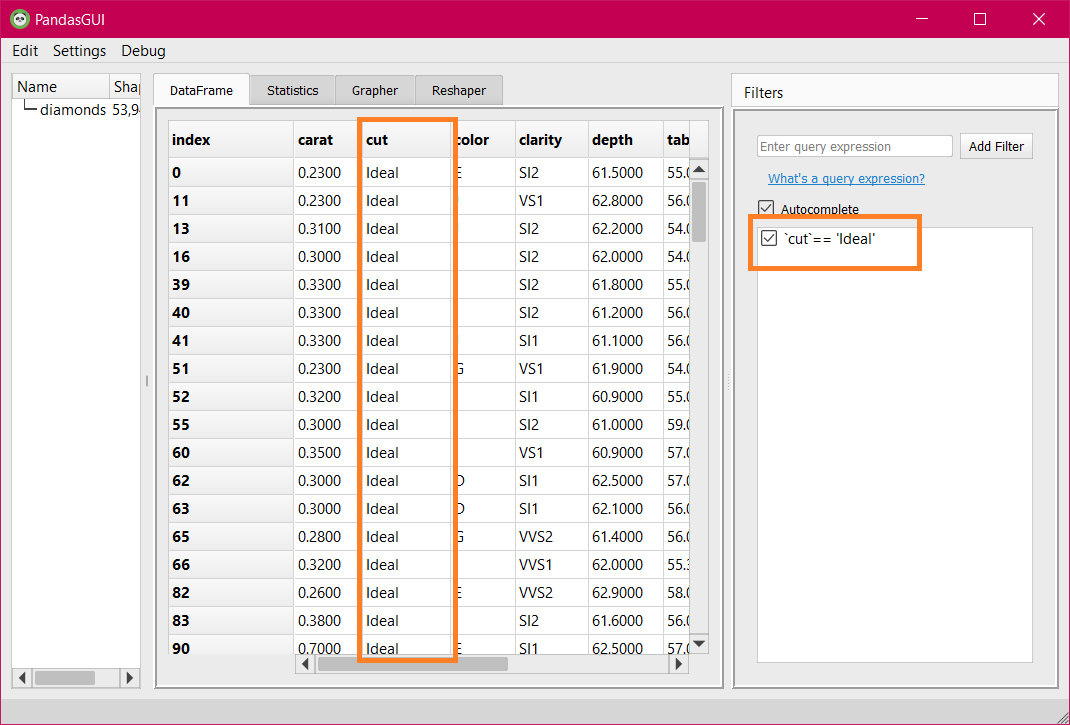This screenshot has width=1070, height=725.
Task: Open the Settings menu
Action: [x=79, y=51]
